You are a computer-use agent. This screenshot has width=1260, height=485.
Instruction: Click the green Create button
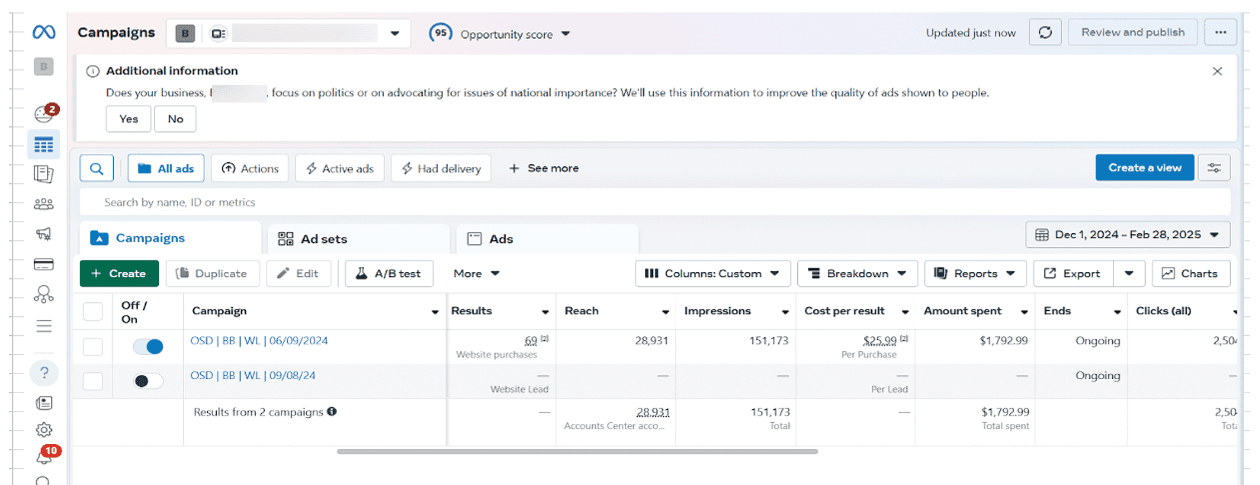pos(118,273)
